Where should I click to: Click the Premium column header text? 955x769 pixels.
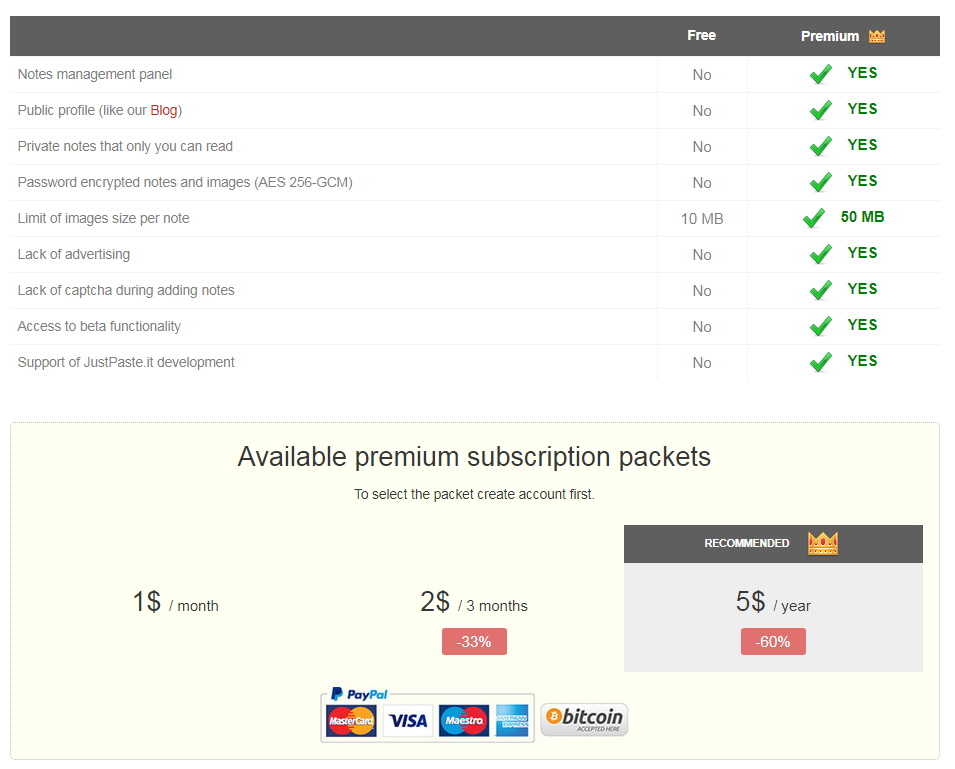(x=830, y=36)
